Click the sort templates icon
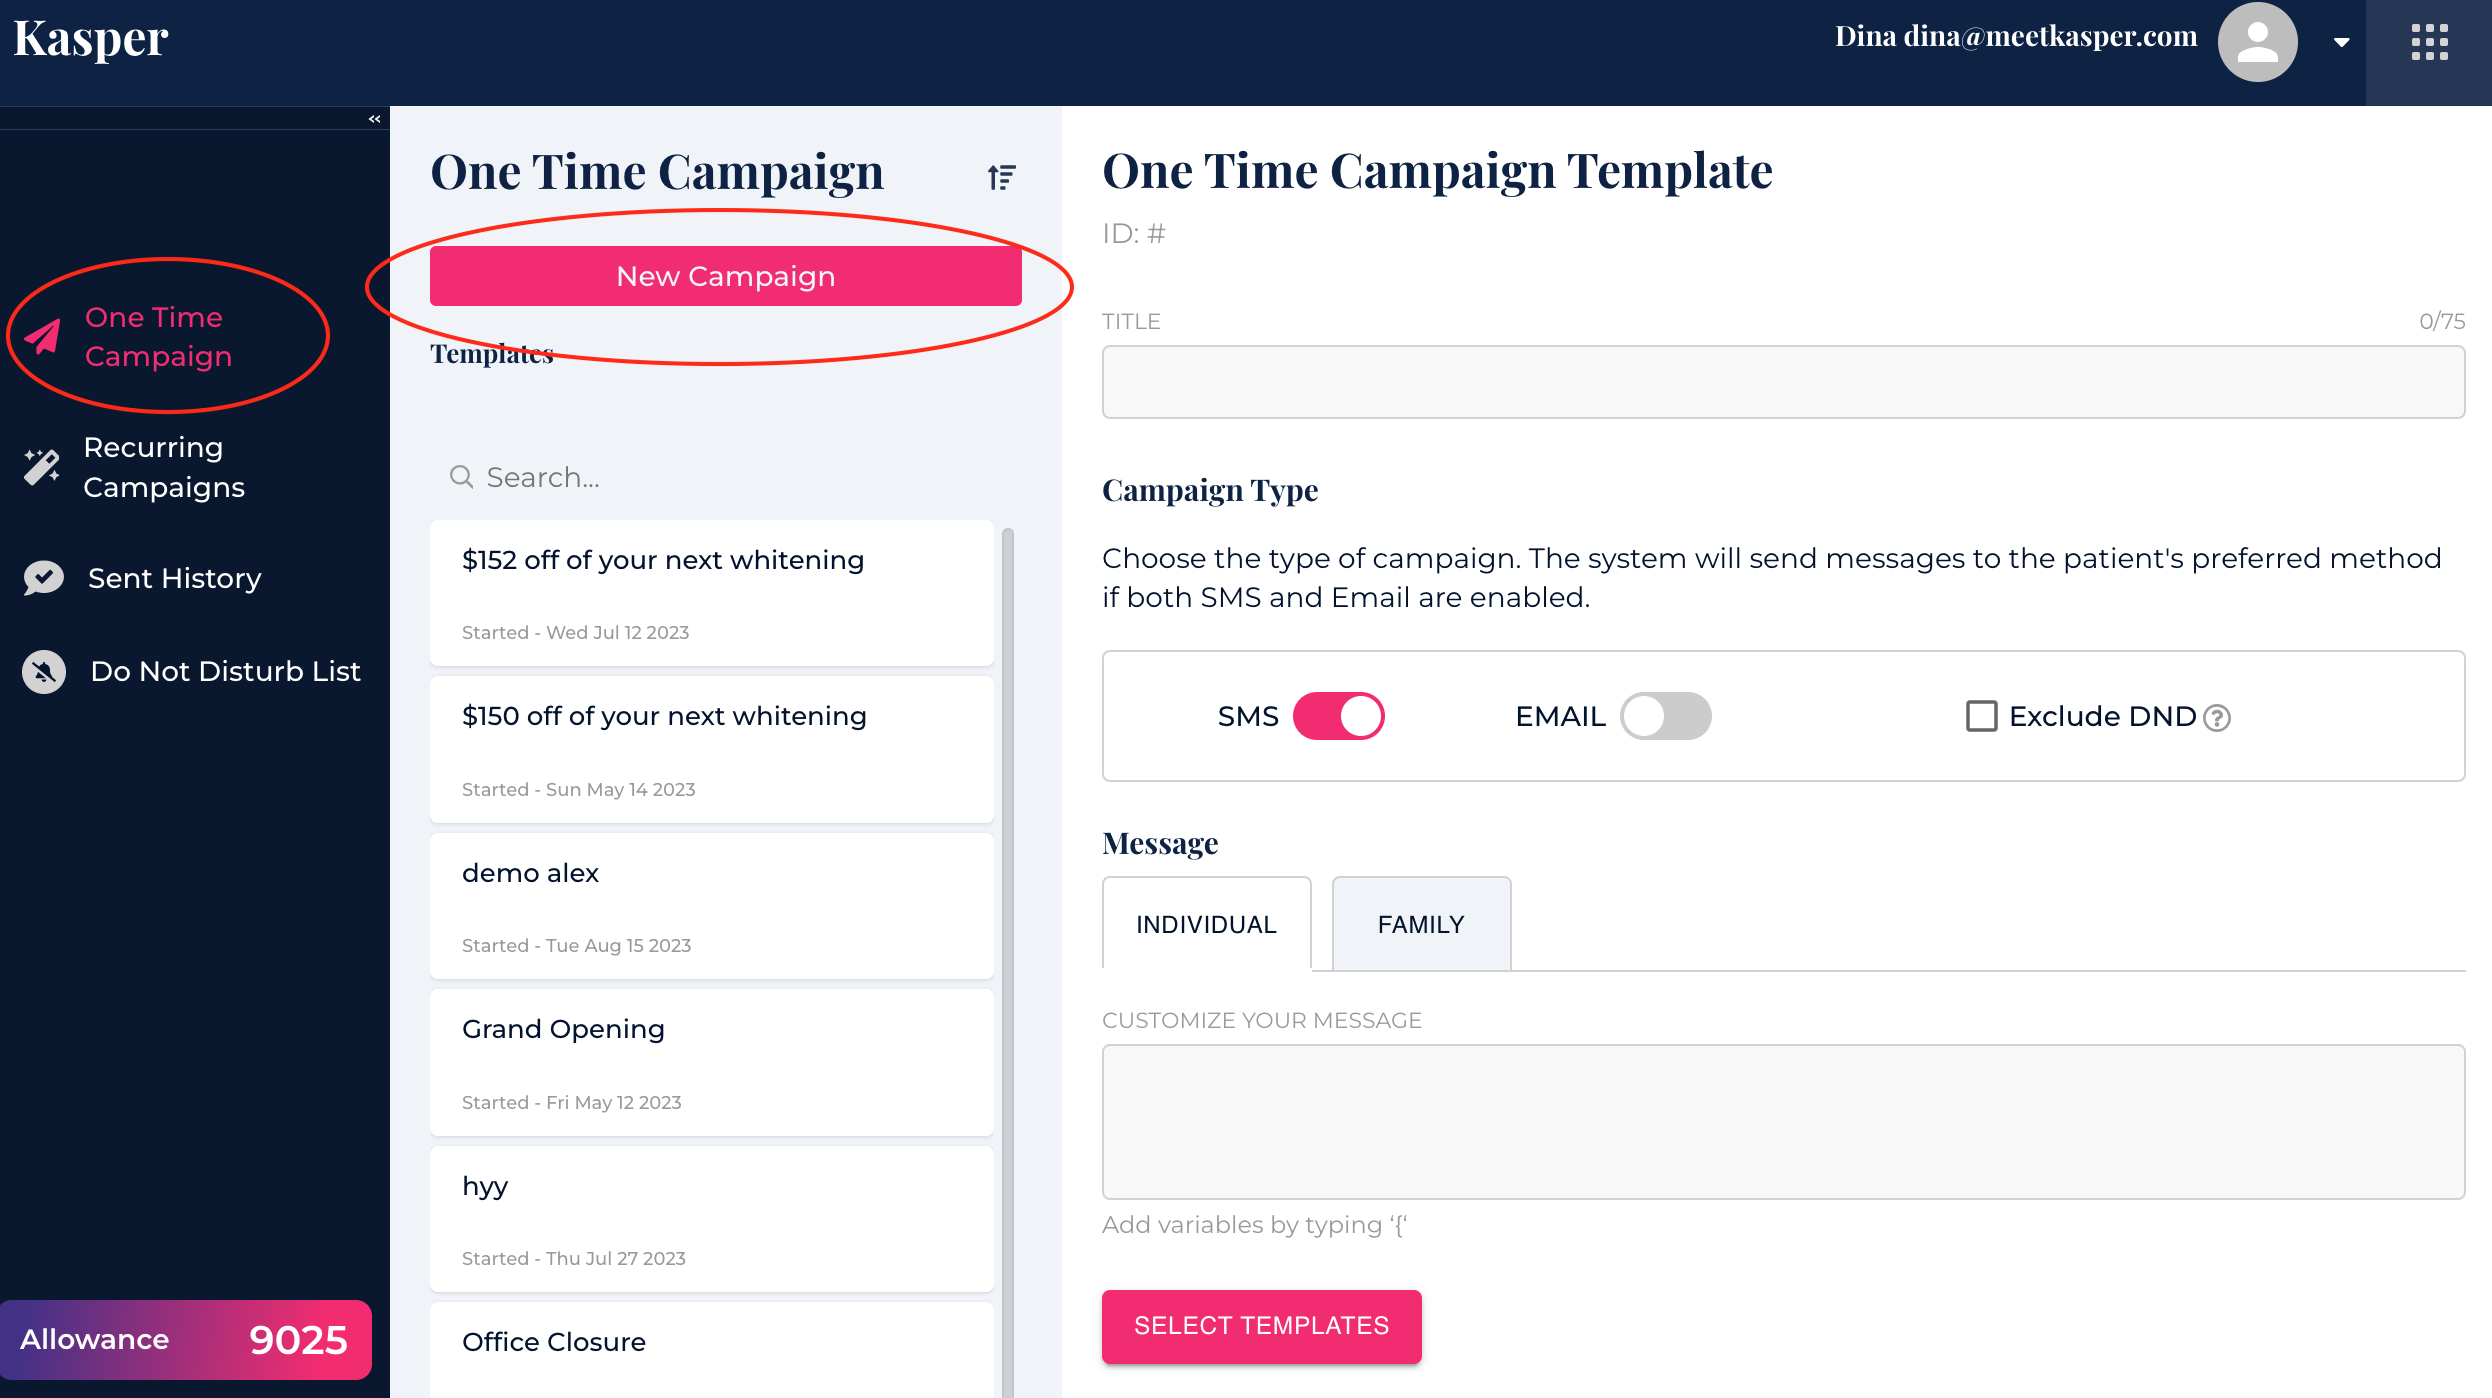Image resolution: width=2492 pixels, height=1398 pixels. point(1001,177)
